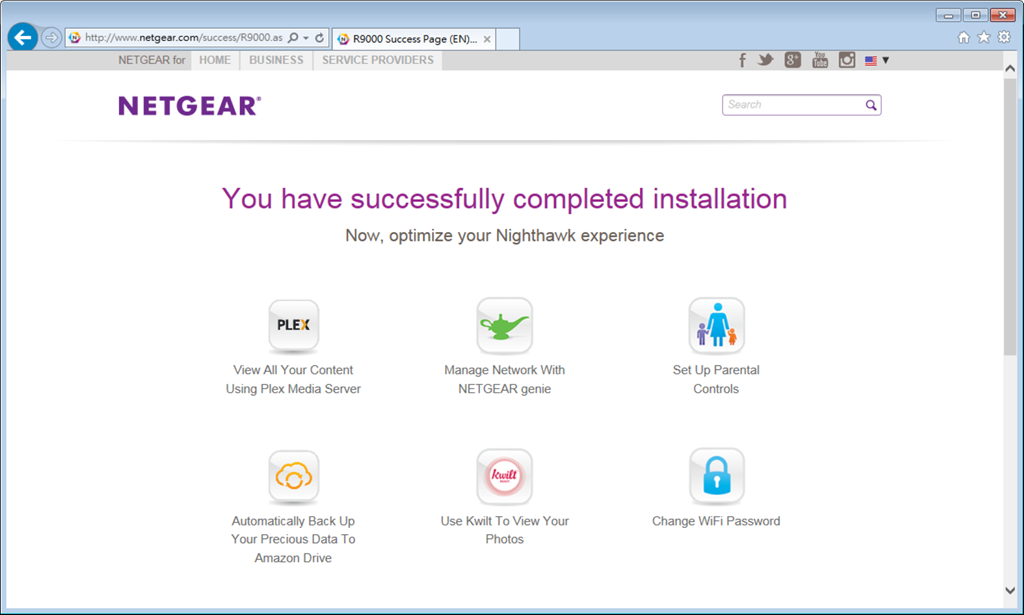Follow 'Manage Network With NETGEAR genie' link
1024x615 pixels.
504,379
